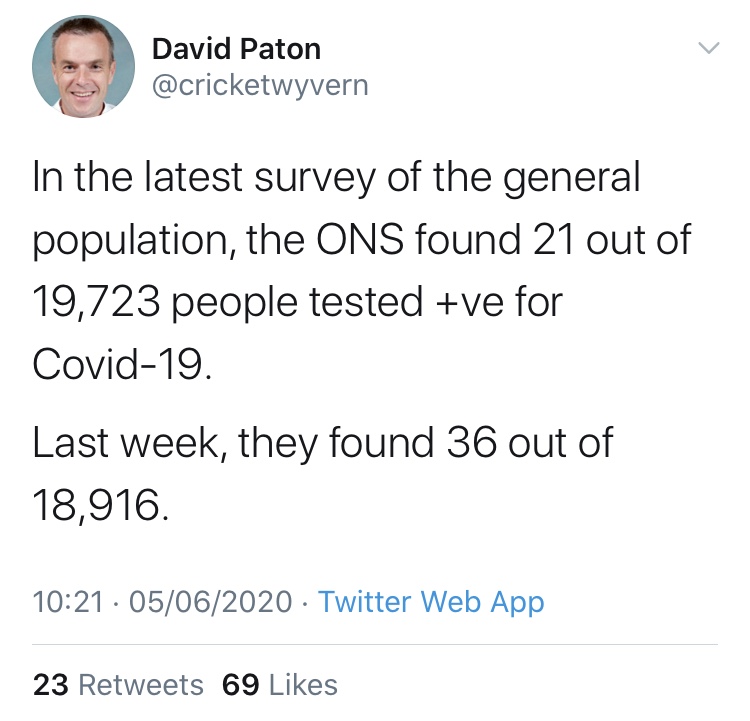Open the @cricketwyvern handle link
This screenshot has width=750, height=721.
(260, 86)
